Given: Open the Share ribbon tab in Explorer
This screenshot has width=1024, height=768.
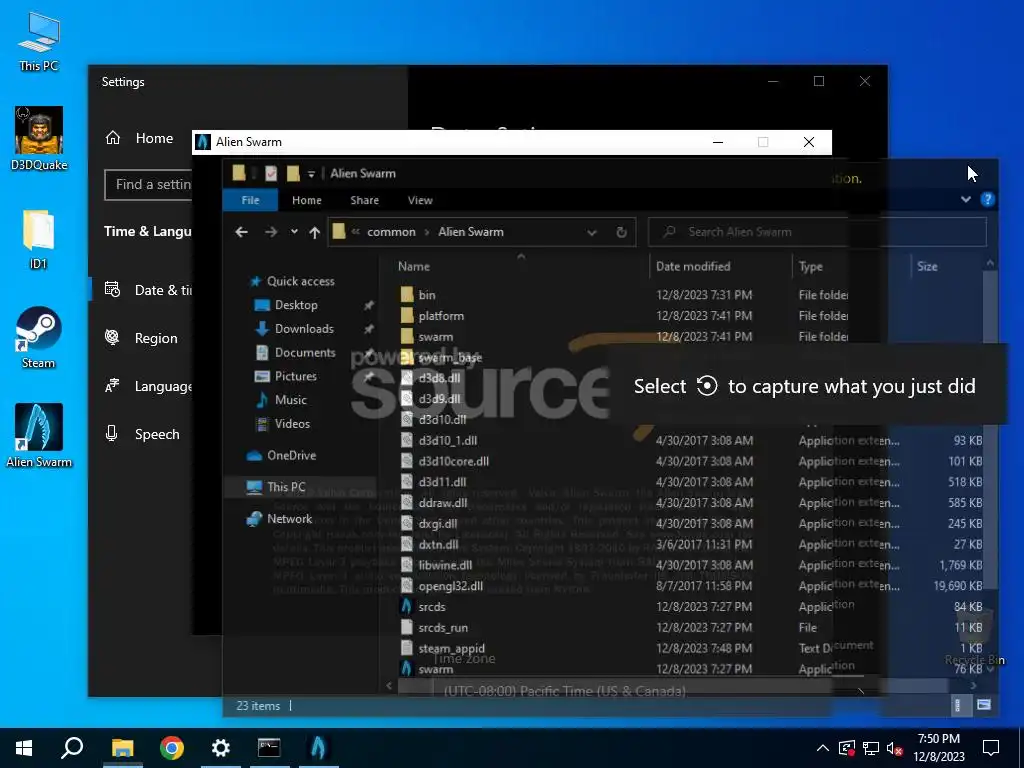Looking at the screenshot, I should [x=364, y=200].
